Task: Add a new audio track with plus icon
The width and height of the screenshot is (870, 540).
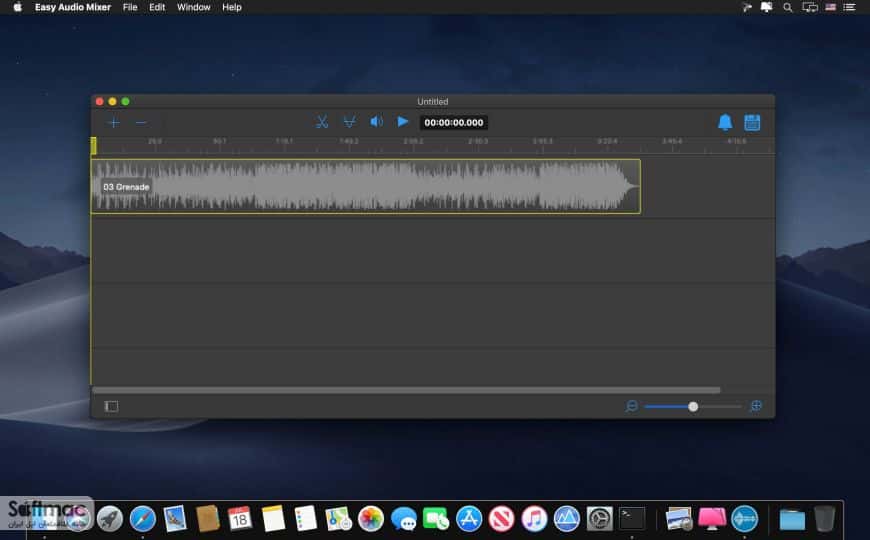Action: click(114, 123)
